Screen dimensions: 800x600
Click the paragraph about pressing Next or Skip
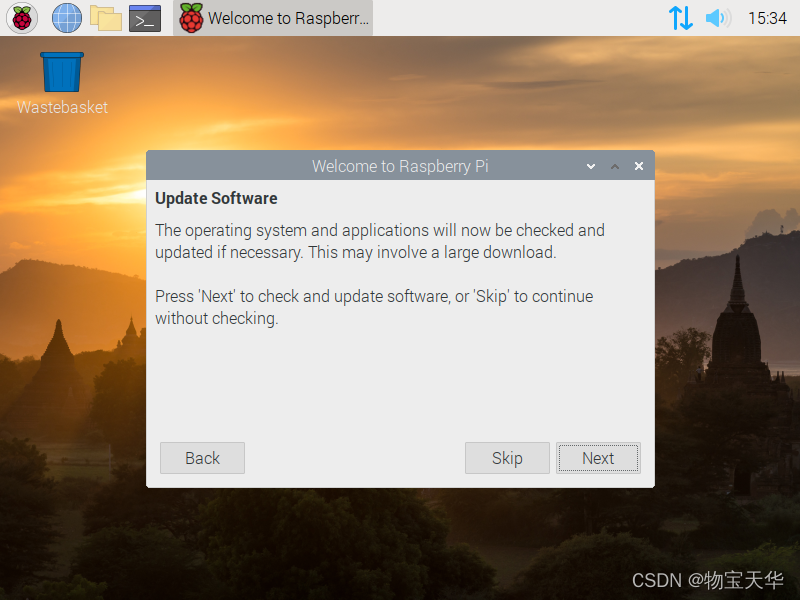pyautogui.click(x=374, y=307)
